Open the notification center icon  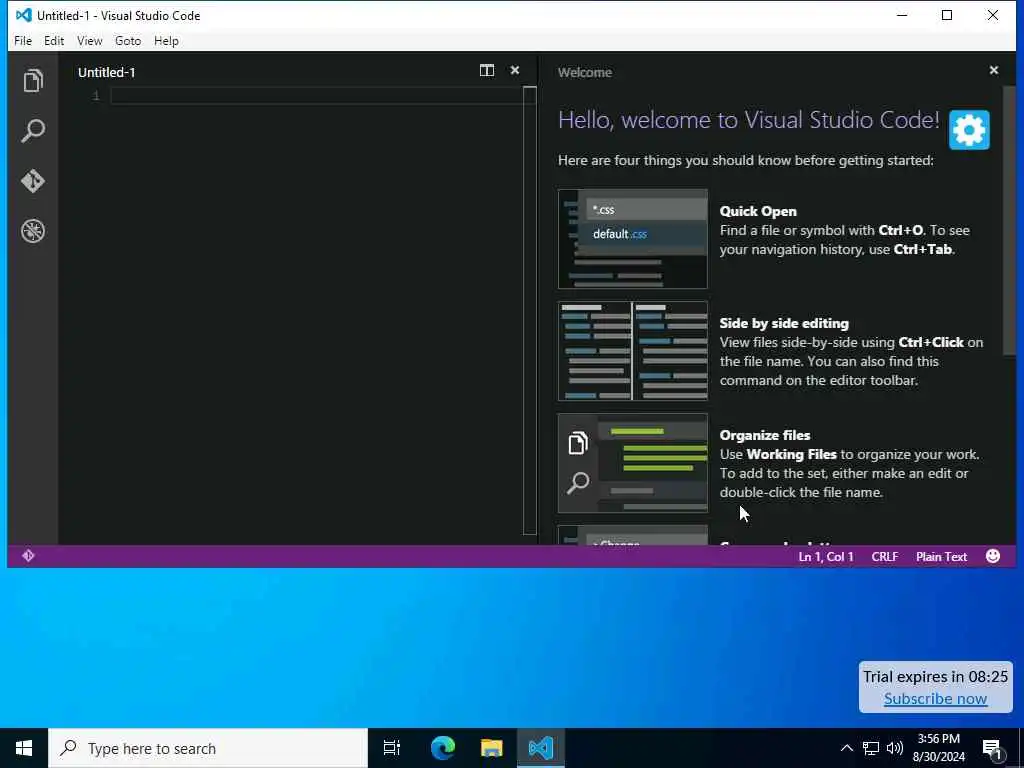[993, 748]
